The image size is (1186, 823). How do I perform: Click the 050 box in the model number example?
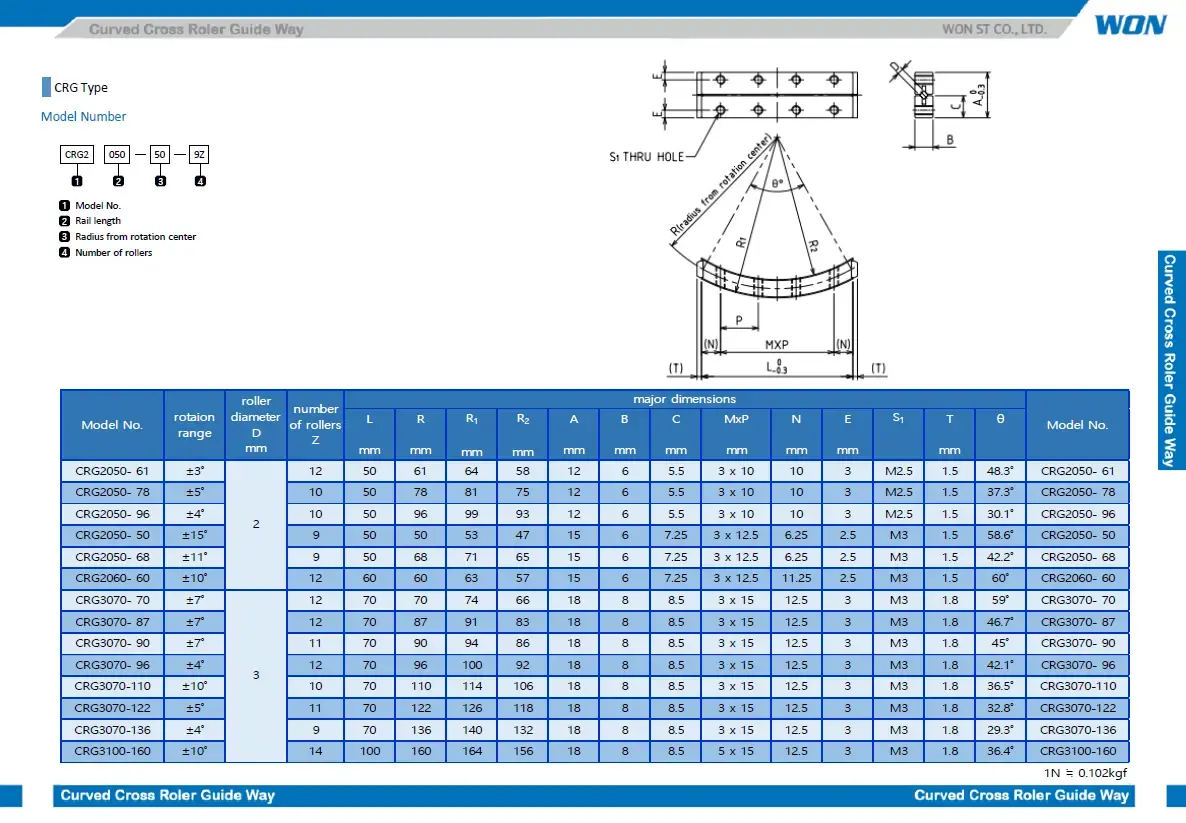coord(118,154)
